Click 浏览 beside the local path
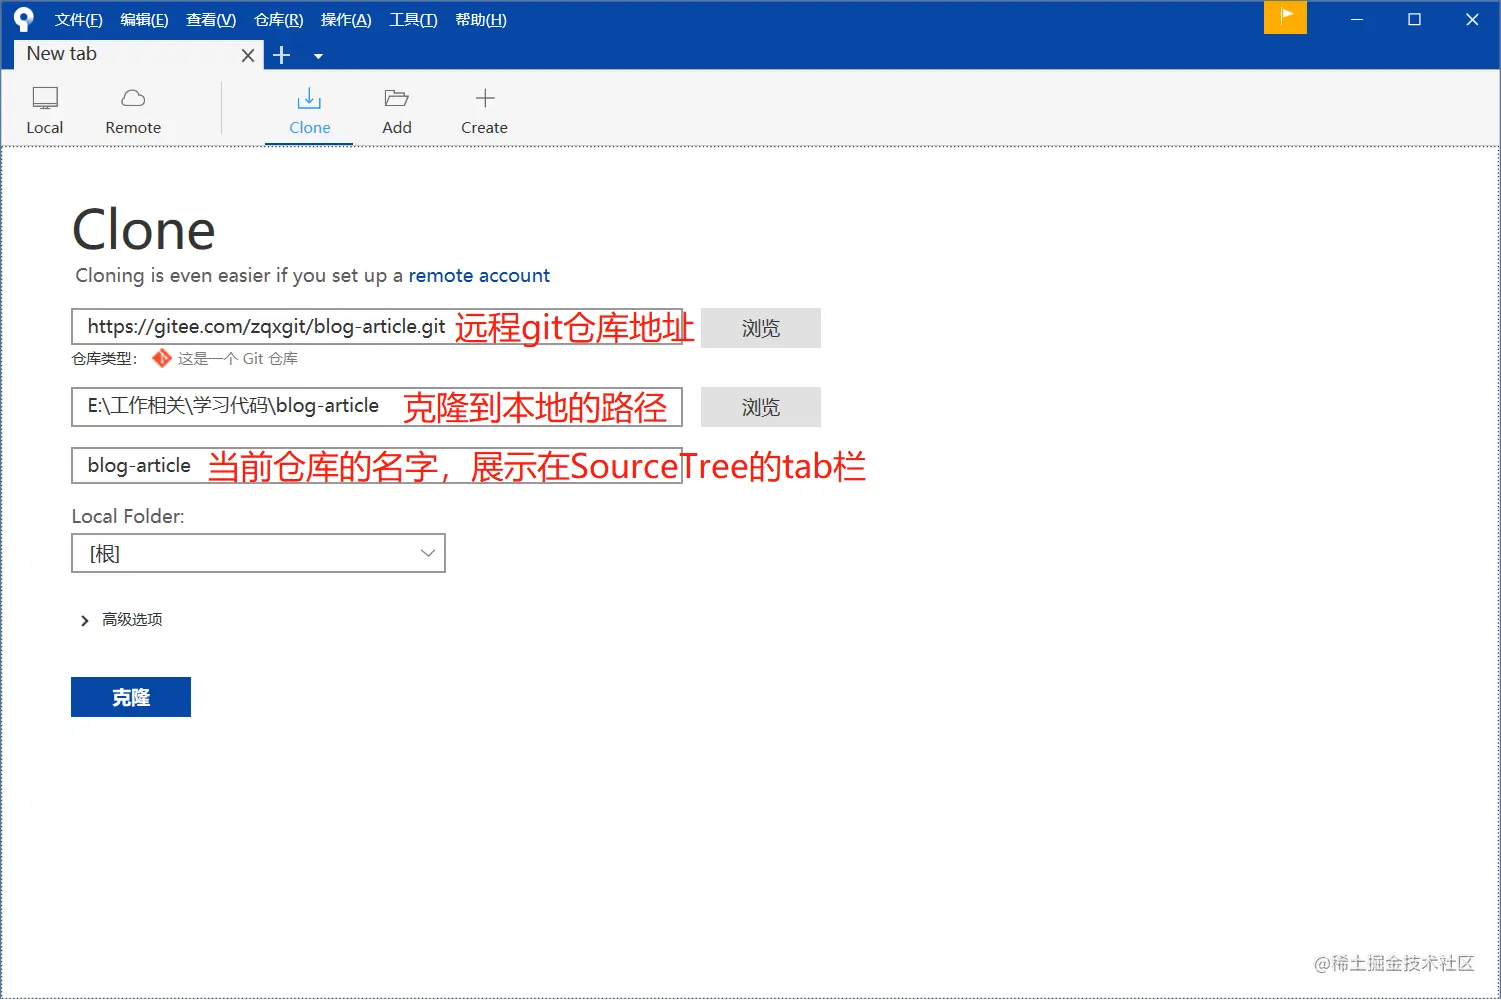 [761, 407]
